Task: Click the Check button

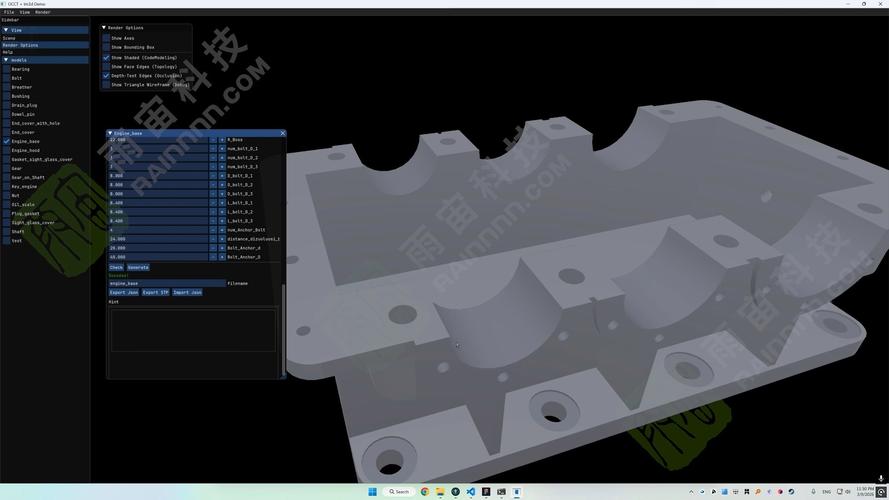Action: point(116,267)
